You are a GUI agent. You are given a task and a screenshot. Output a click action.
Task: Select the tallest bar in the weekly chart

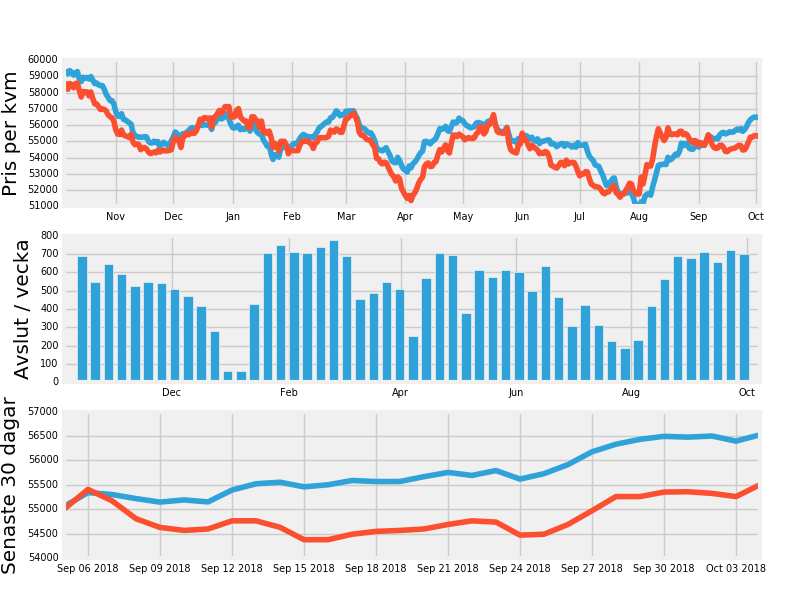click(334, 311)
